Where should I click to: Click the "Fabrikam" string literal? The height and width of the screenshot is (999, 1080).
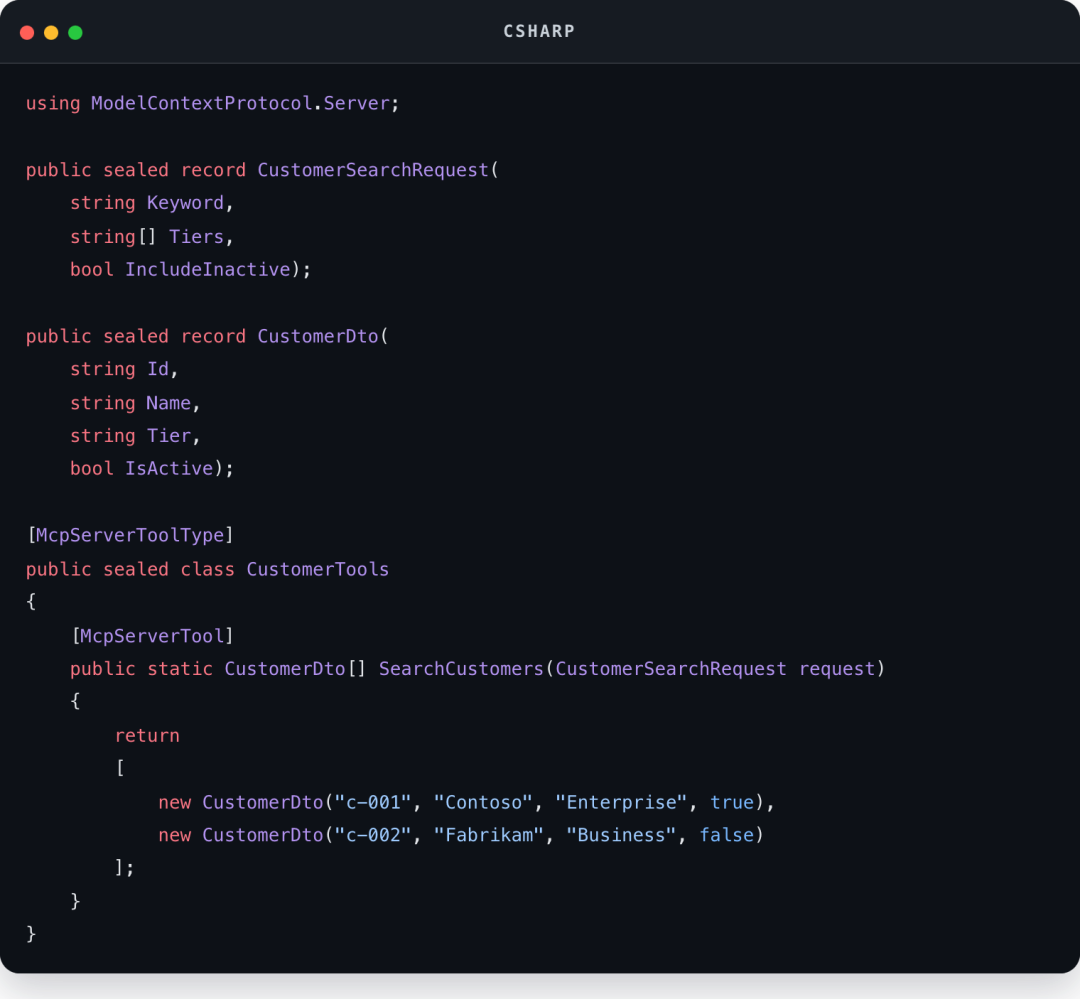[x=489, y=835]
